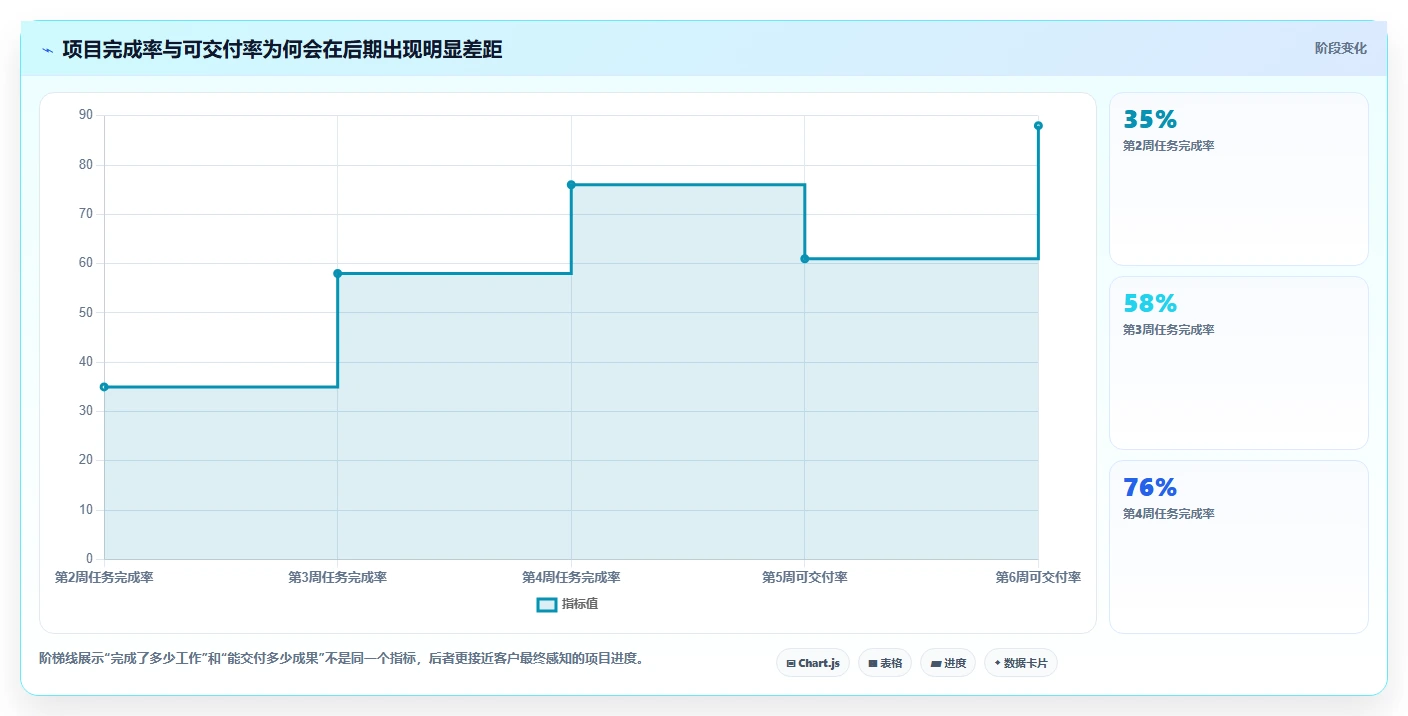
Task: Click the data point at value 58
Action: (338, 273)
